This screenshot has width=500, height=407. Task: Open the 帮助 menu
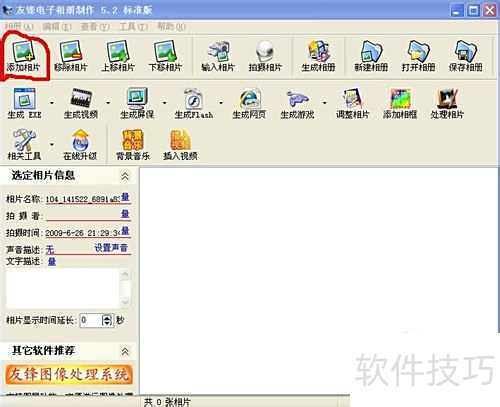click(171, 27)
